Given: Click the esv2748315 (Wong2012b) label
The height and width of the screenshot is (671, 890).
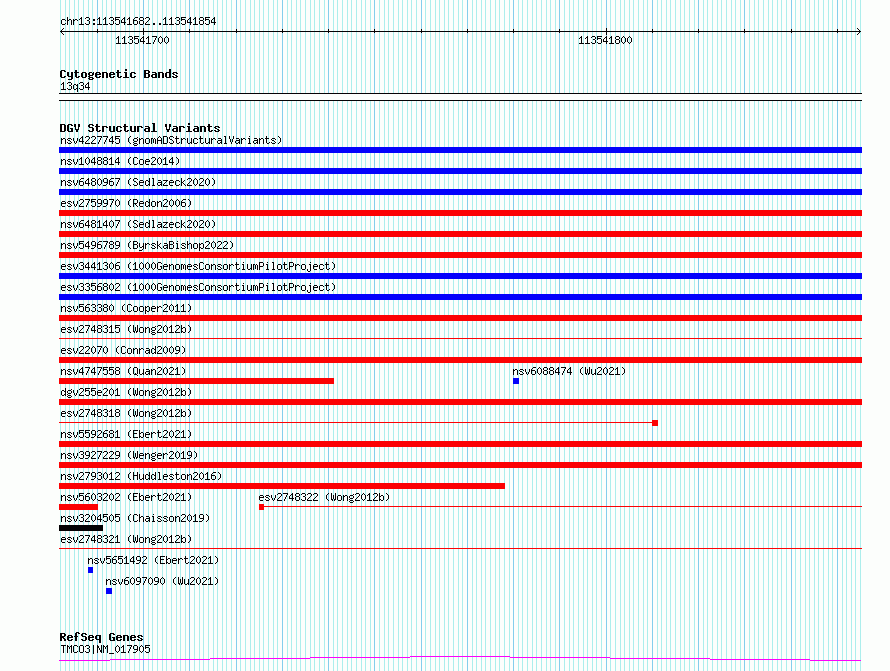Looking at the screenshot, I should (126, 329).
